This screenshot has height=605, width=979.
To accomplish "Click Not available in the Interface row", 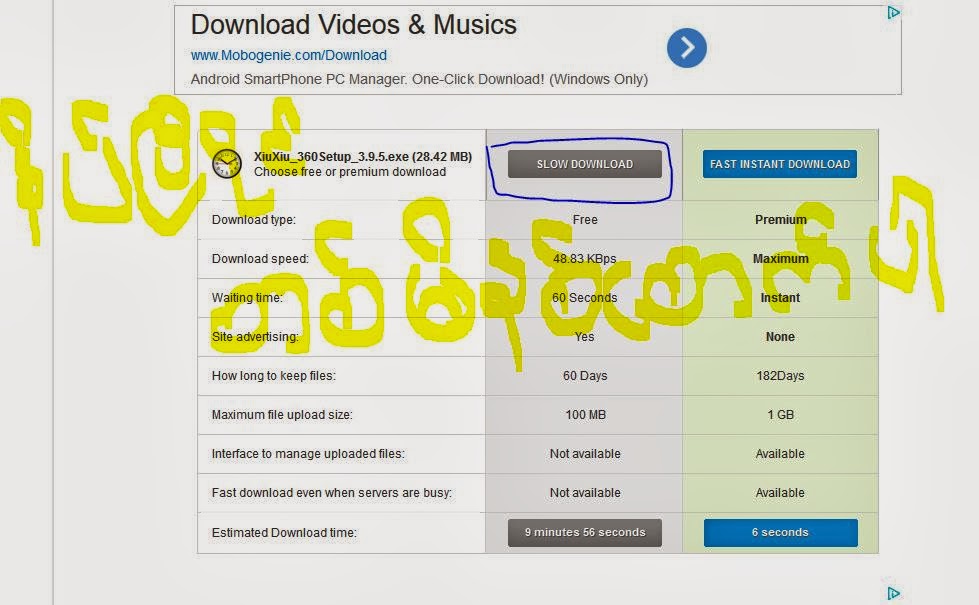I will (x=585, y=454).
